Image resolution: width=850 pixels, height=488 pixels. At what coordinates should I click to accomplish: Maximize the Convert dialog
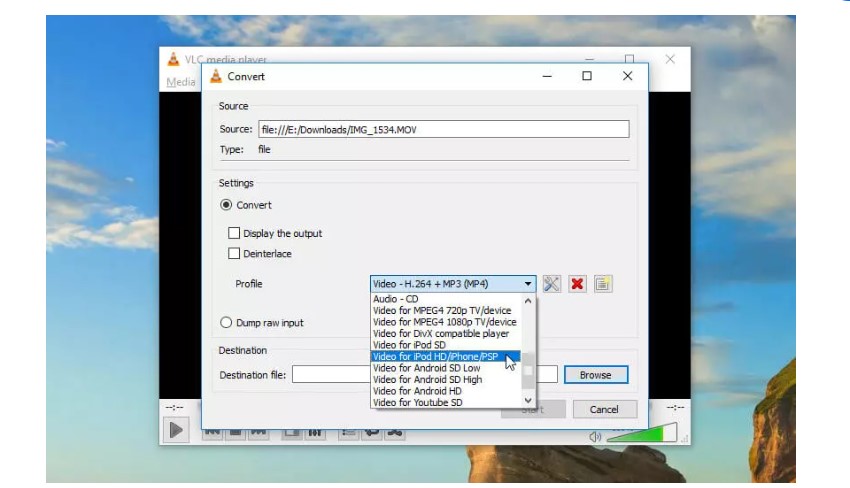click(x=587, y=76)
